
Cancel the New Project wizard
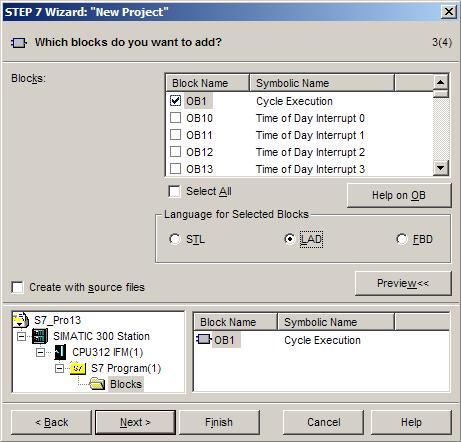[x=323, y=422]
